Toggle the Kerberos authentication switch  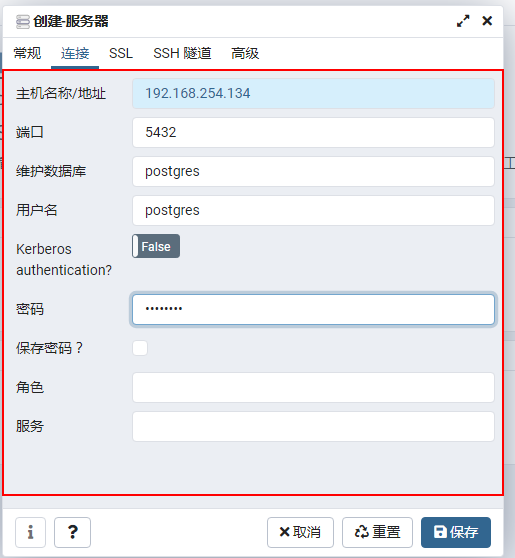click(x=156, y=246)
